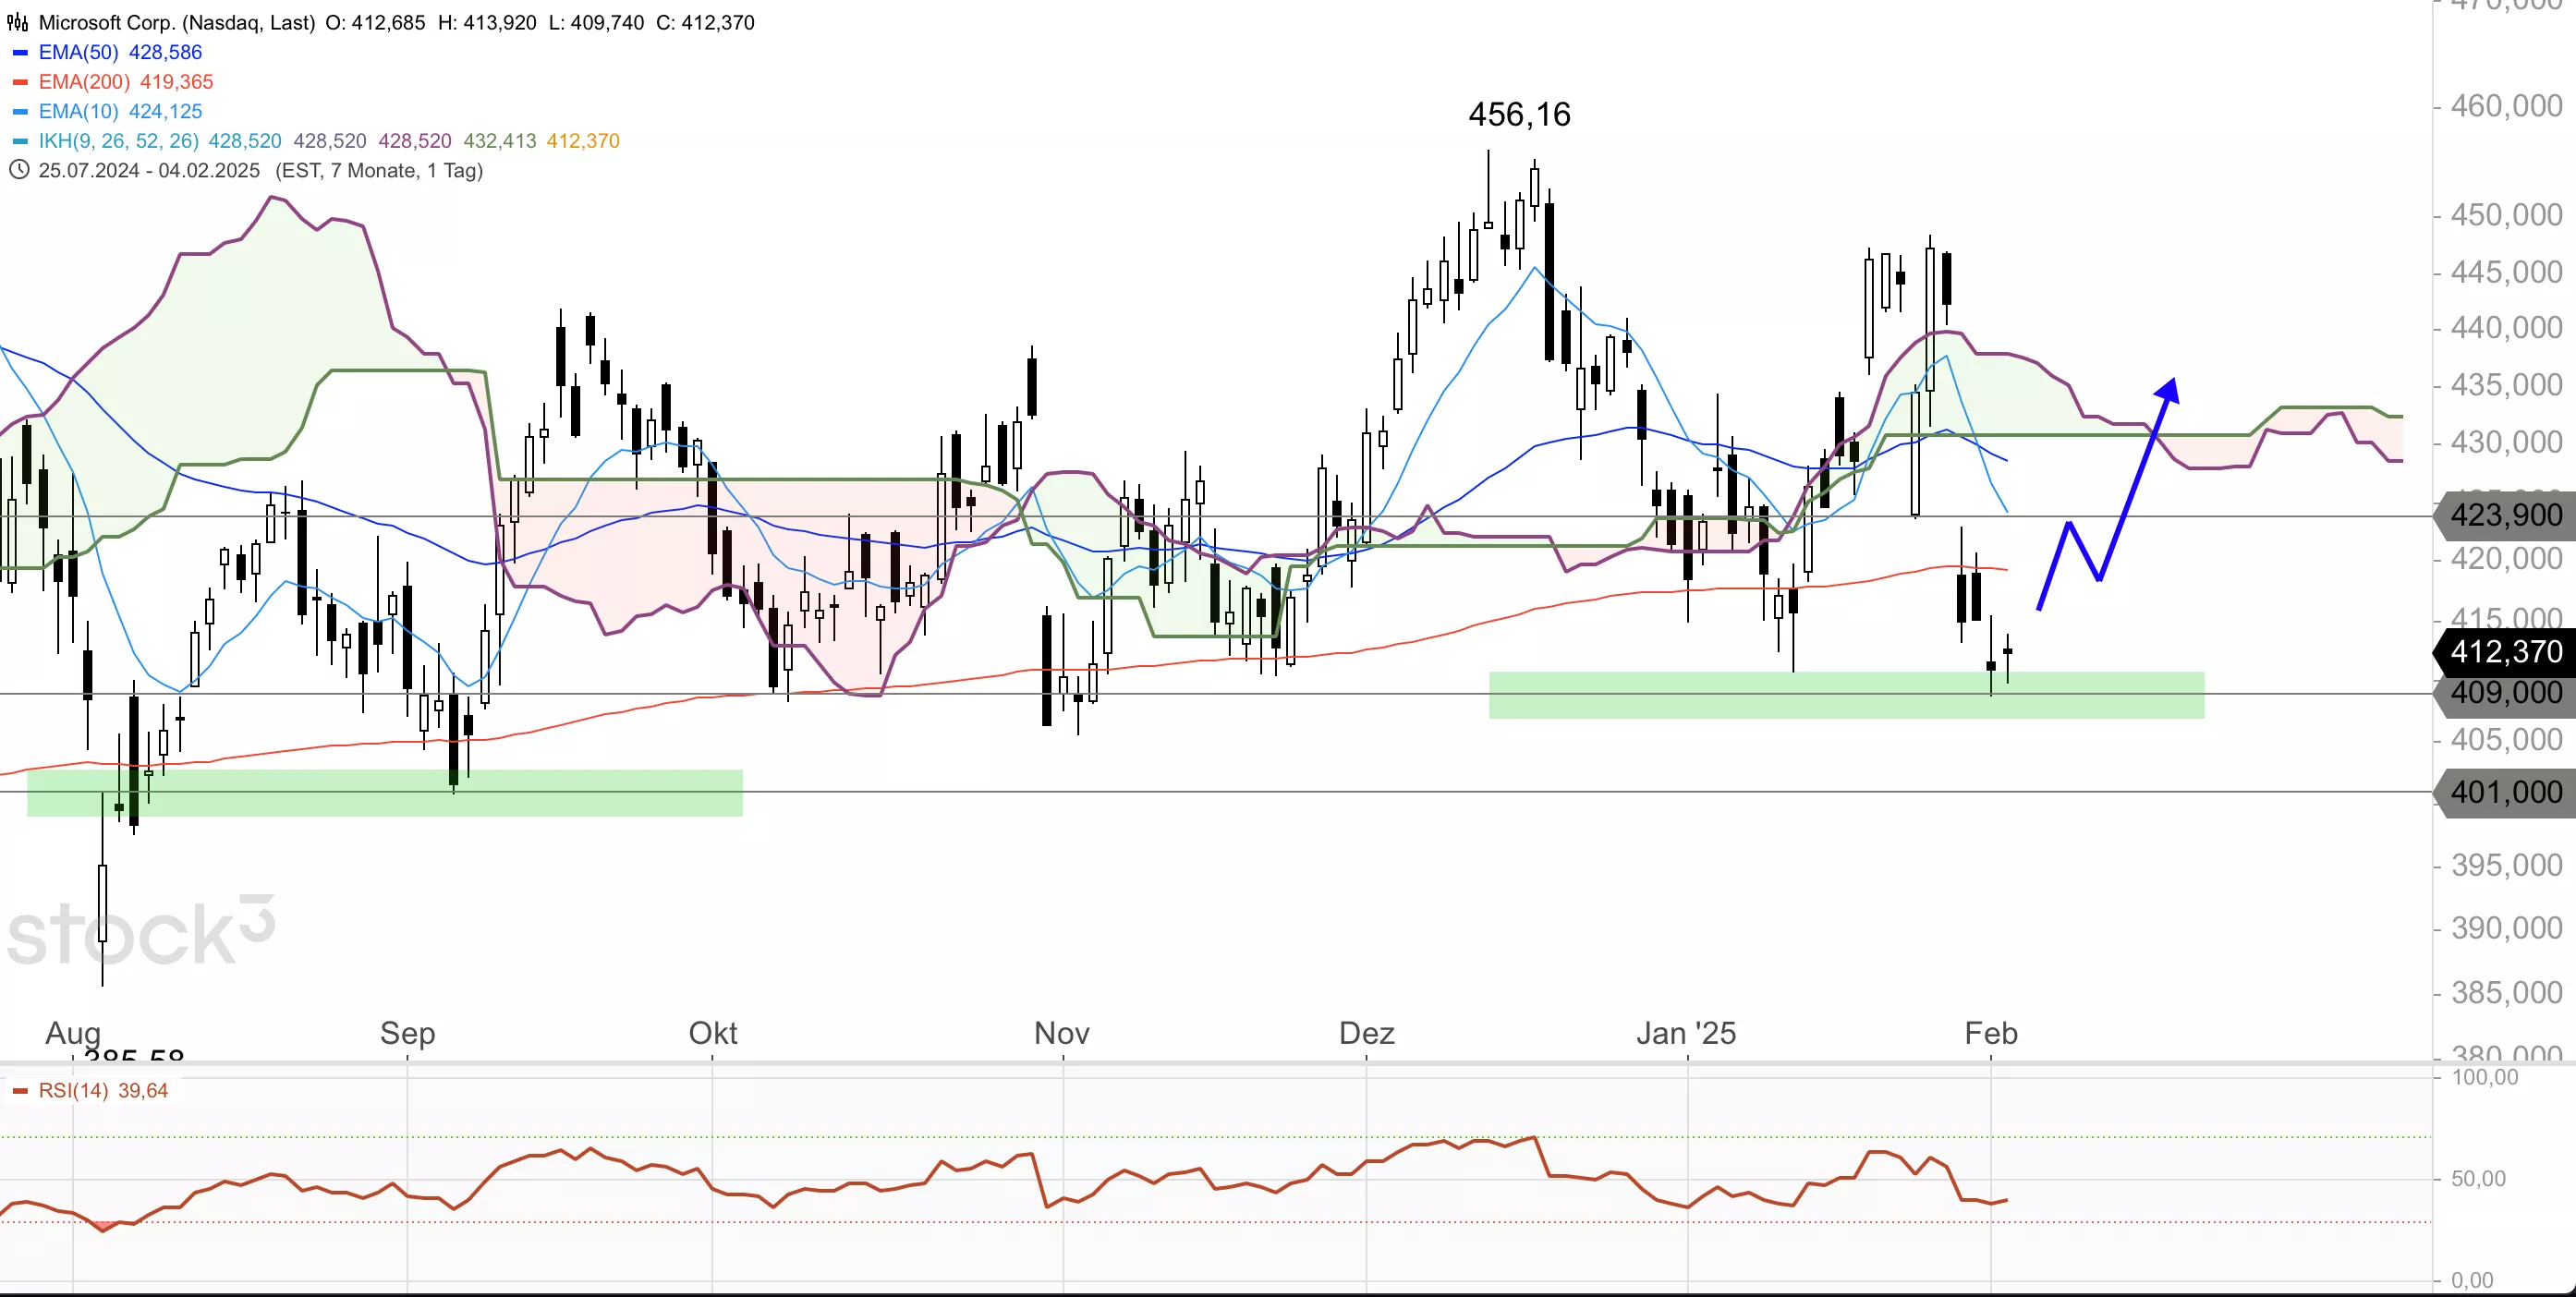Click the 456,16 high annotation text

1519,115
